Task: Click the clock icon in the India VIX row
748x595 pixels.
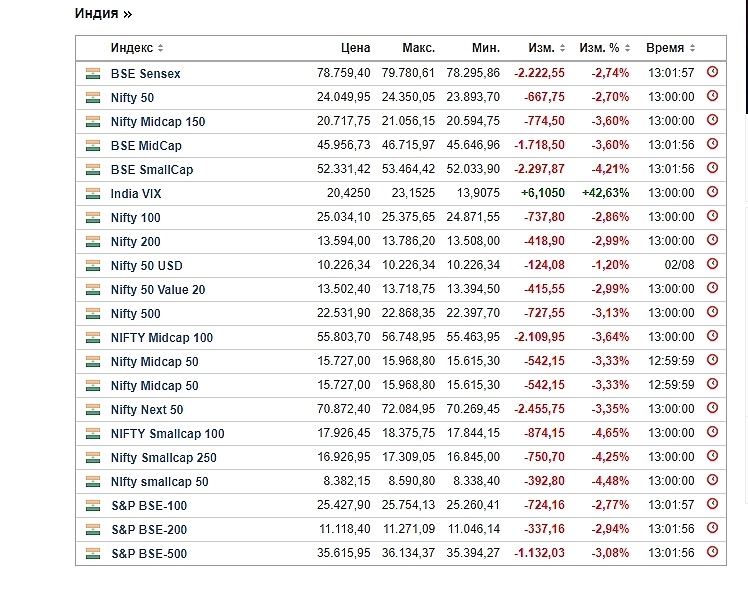Action: pyautogui.click(x=712, y=193)
